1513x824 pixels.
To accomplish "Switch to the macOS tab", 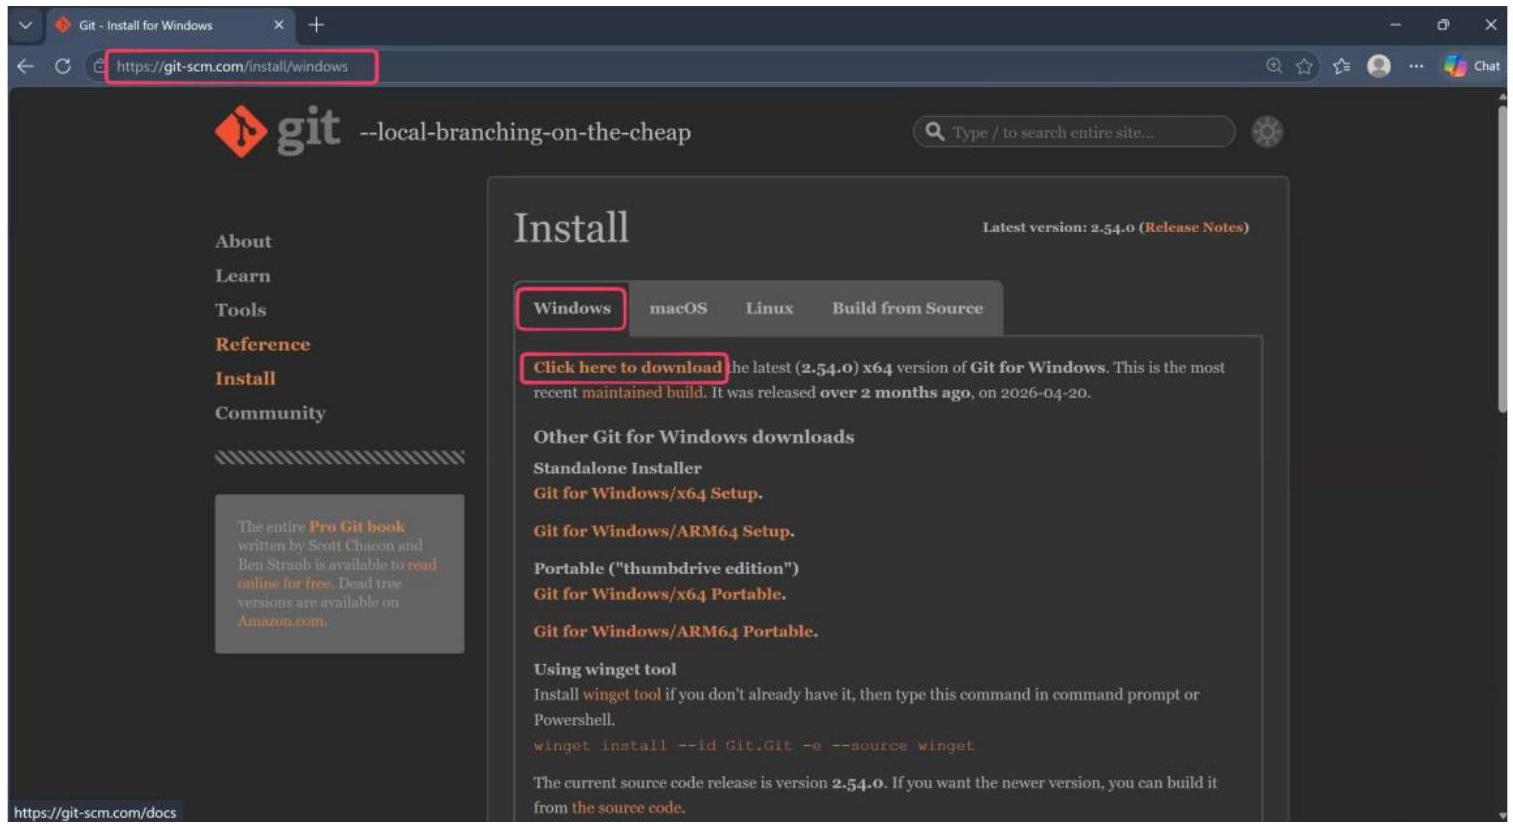I will point(678,308).
